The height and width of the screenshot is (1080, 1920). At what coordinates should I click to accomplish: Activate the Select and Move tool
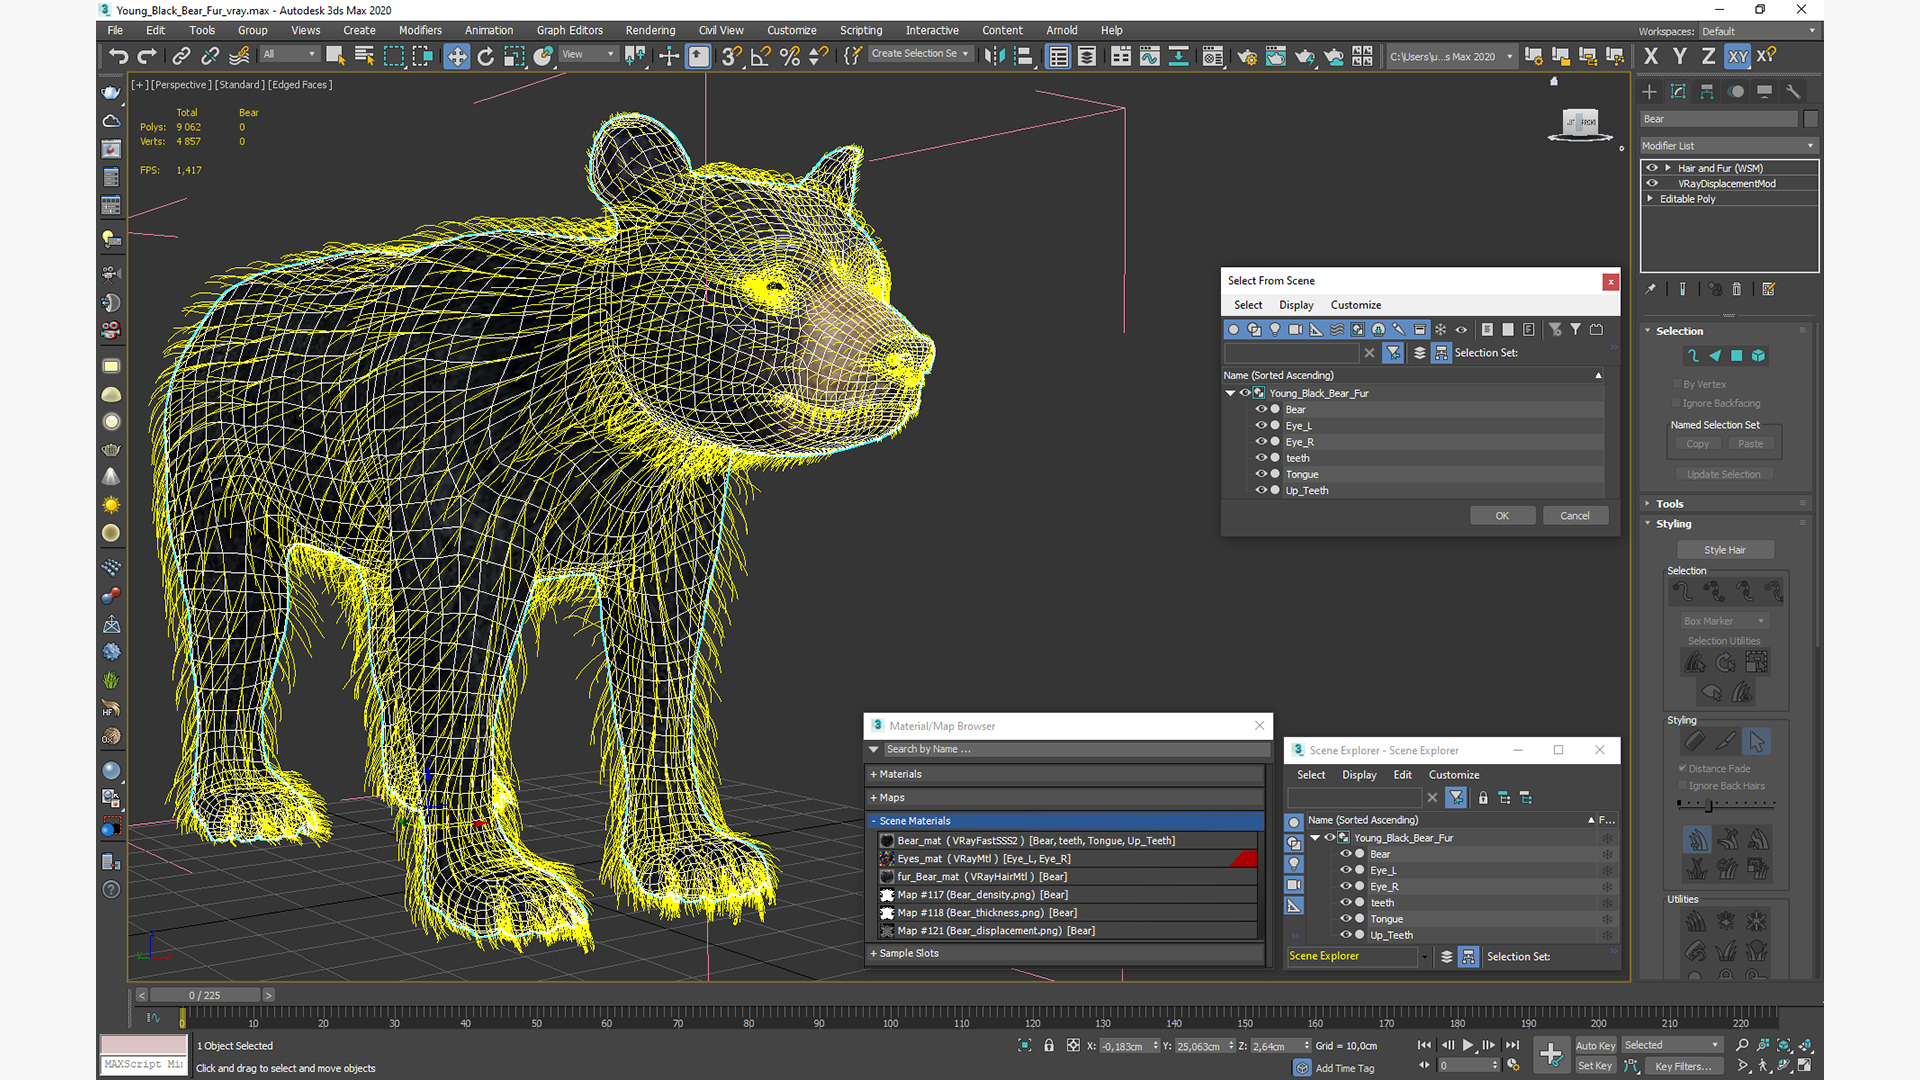click(x=456, y=56)
